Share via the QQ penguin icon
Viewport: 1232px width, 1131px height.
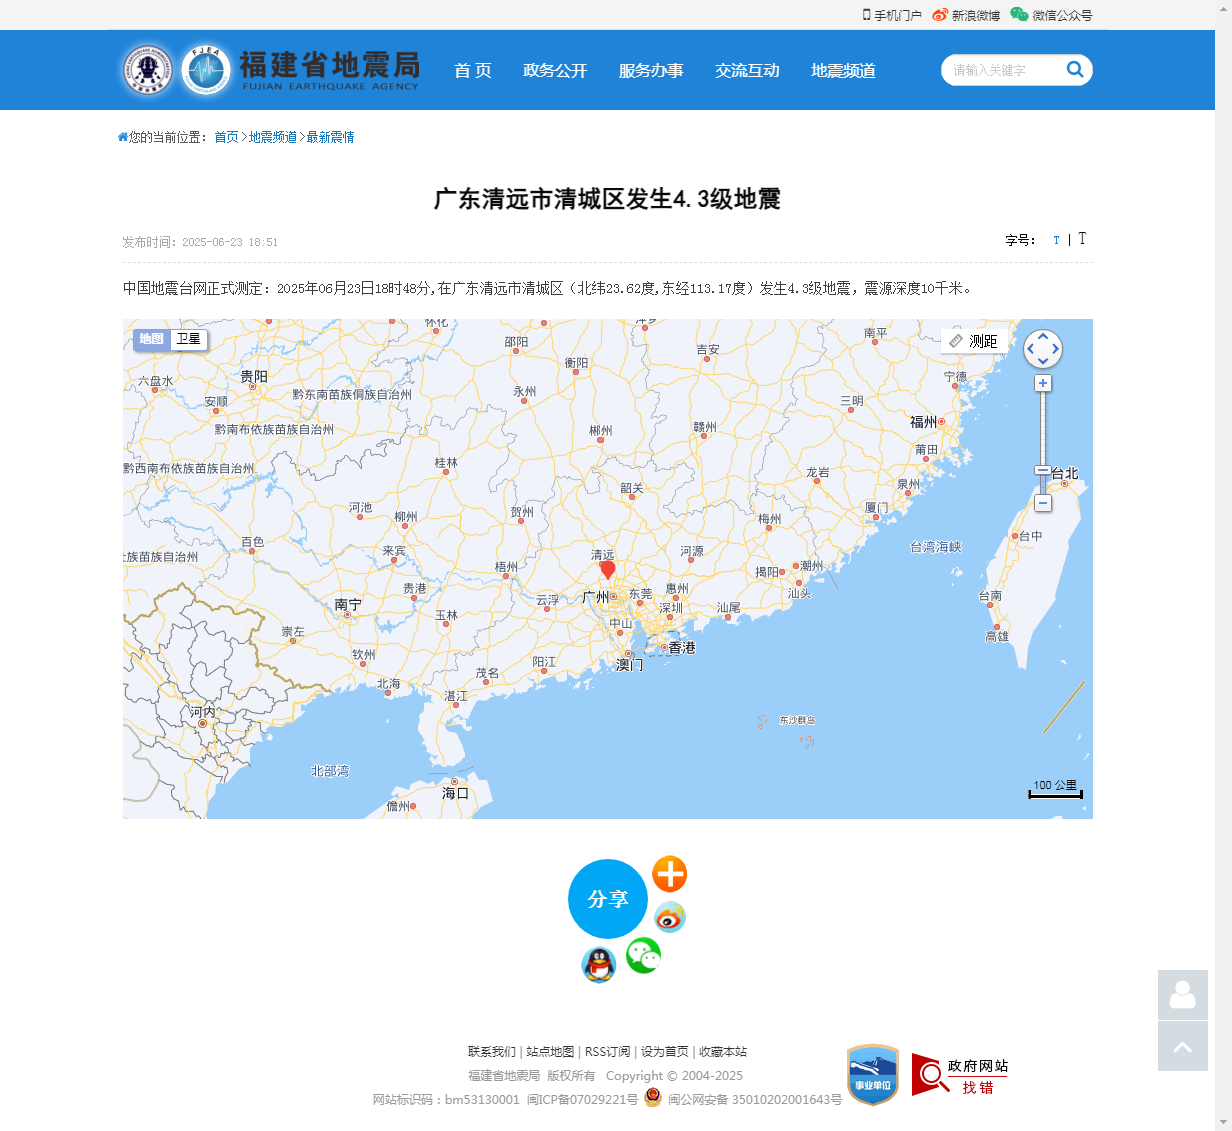tap(598, 965)
